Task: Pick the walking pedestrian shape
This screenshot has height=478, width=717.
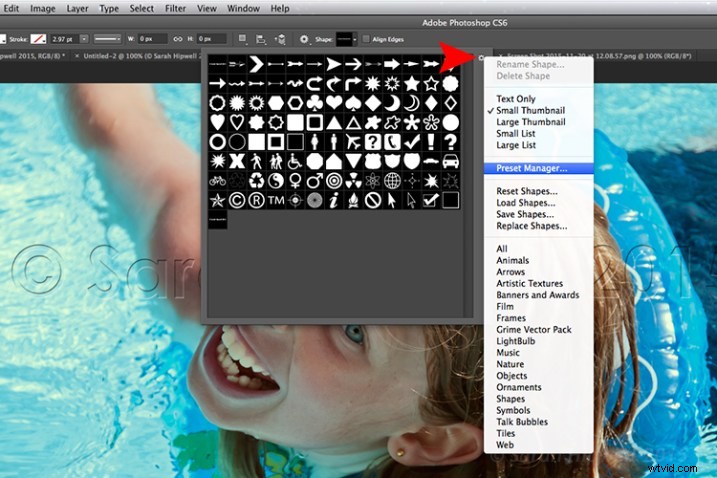Action: point(256,161)
